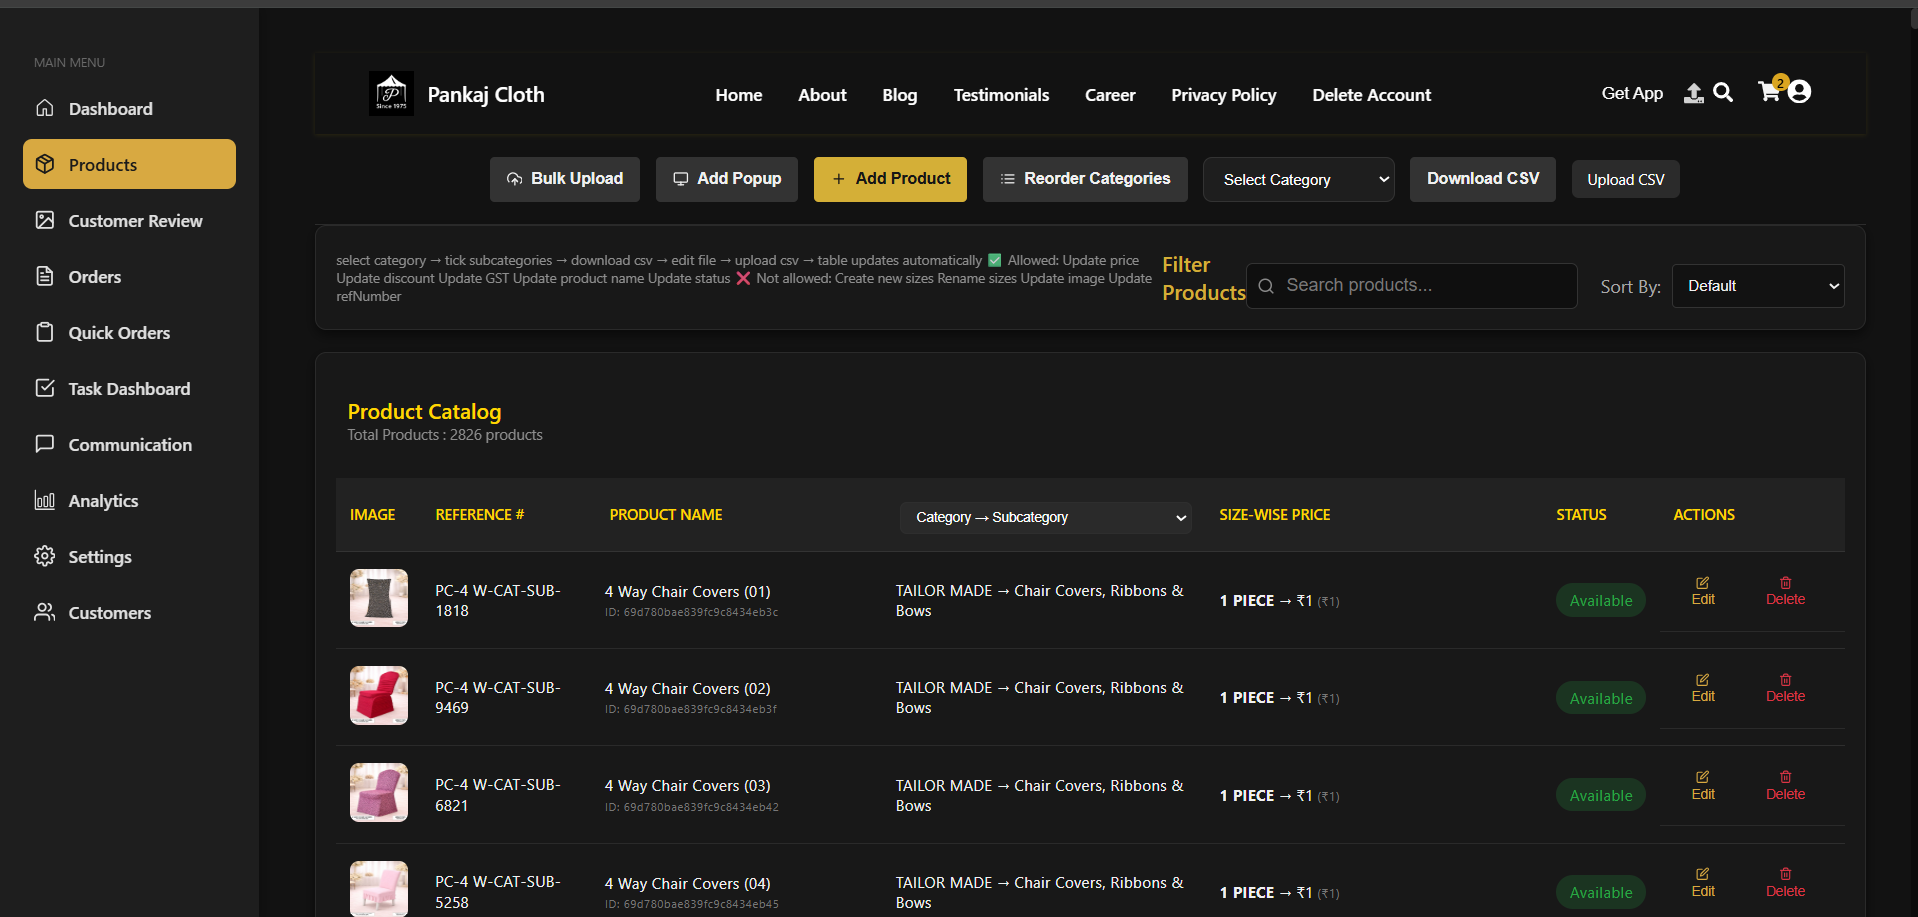Viewport: 1918px width, 917px height.
Task: Toggle Available status for Chair Covers (01)
Action: [1600, 601]
